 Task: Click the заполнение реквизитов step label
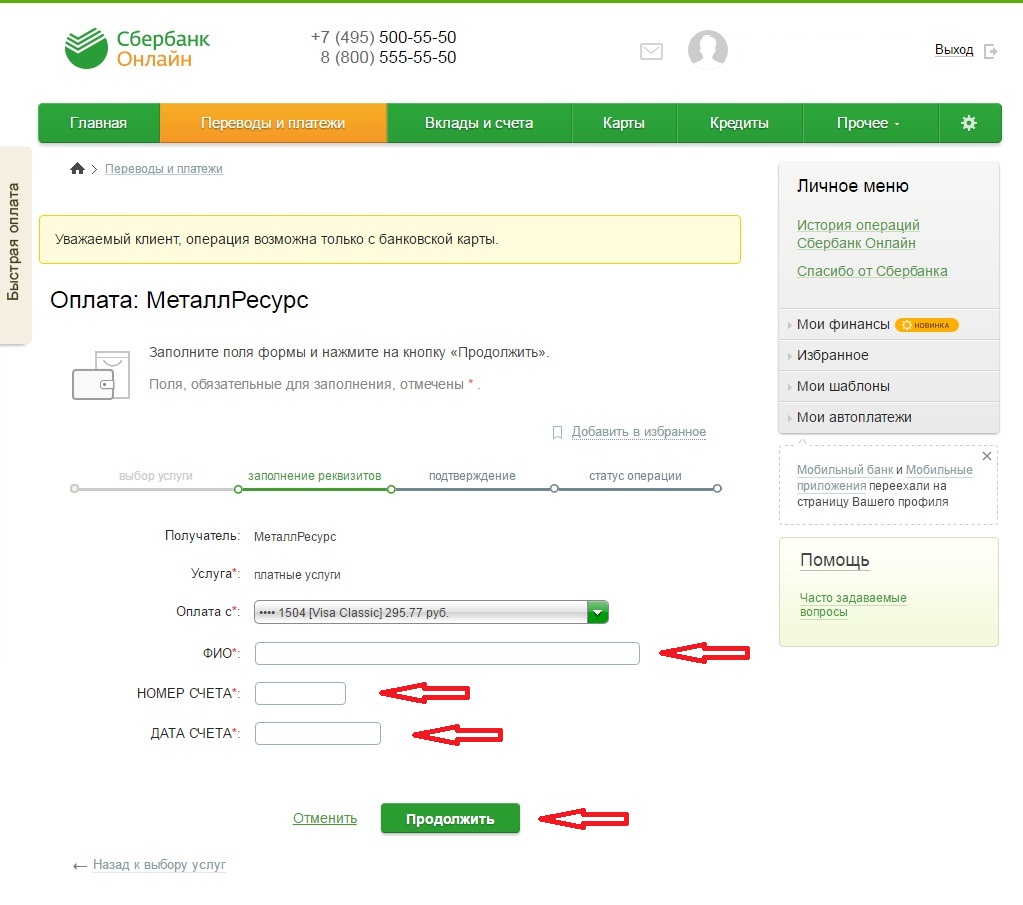pos(314,476)
